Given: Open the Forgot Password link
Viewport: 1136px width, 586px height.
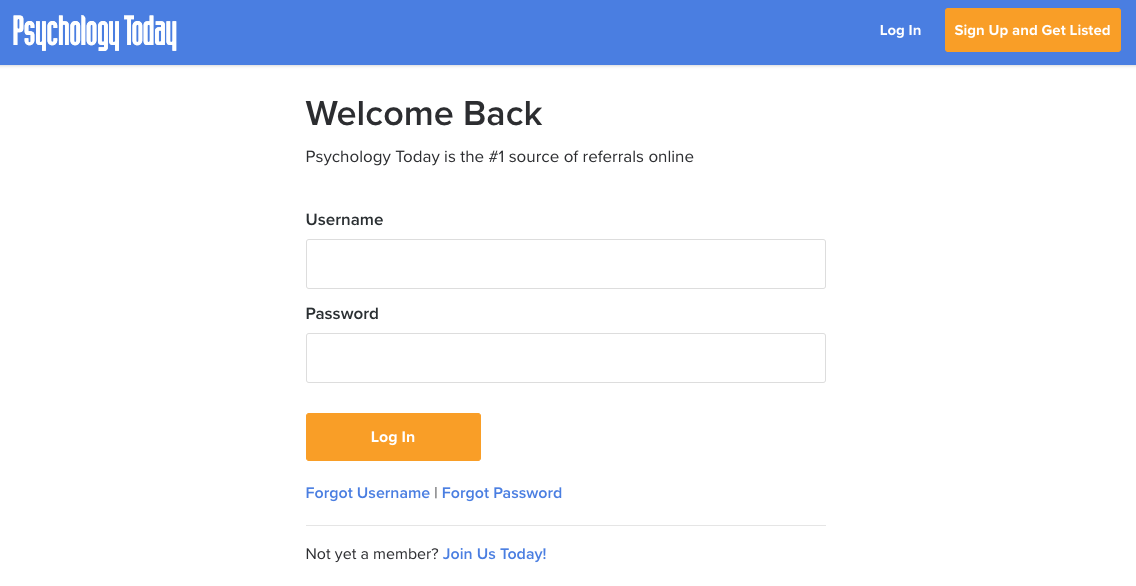Looking at the screenshot, I should click(x=501, y=493).
